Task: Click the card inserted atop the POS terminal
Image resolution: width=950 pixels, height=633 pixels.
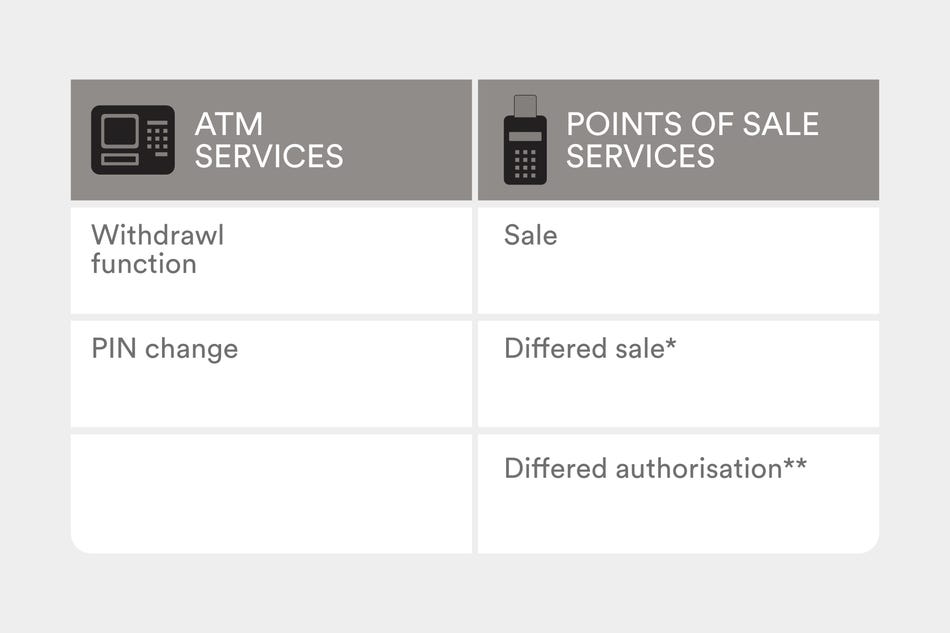Action: click(x=525, y=105)
